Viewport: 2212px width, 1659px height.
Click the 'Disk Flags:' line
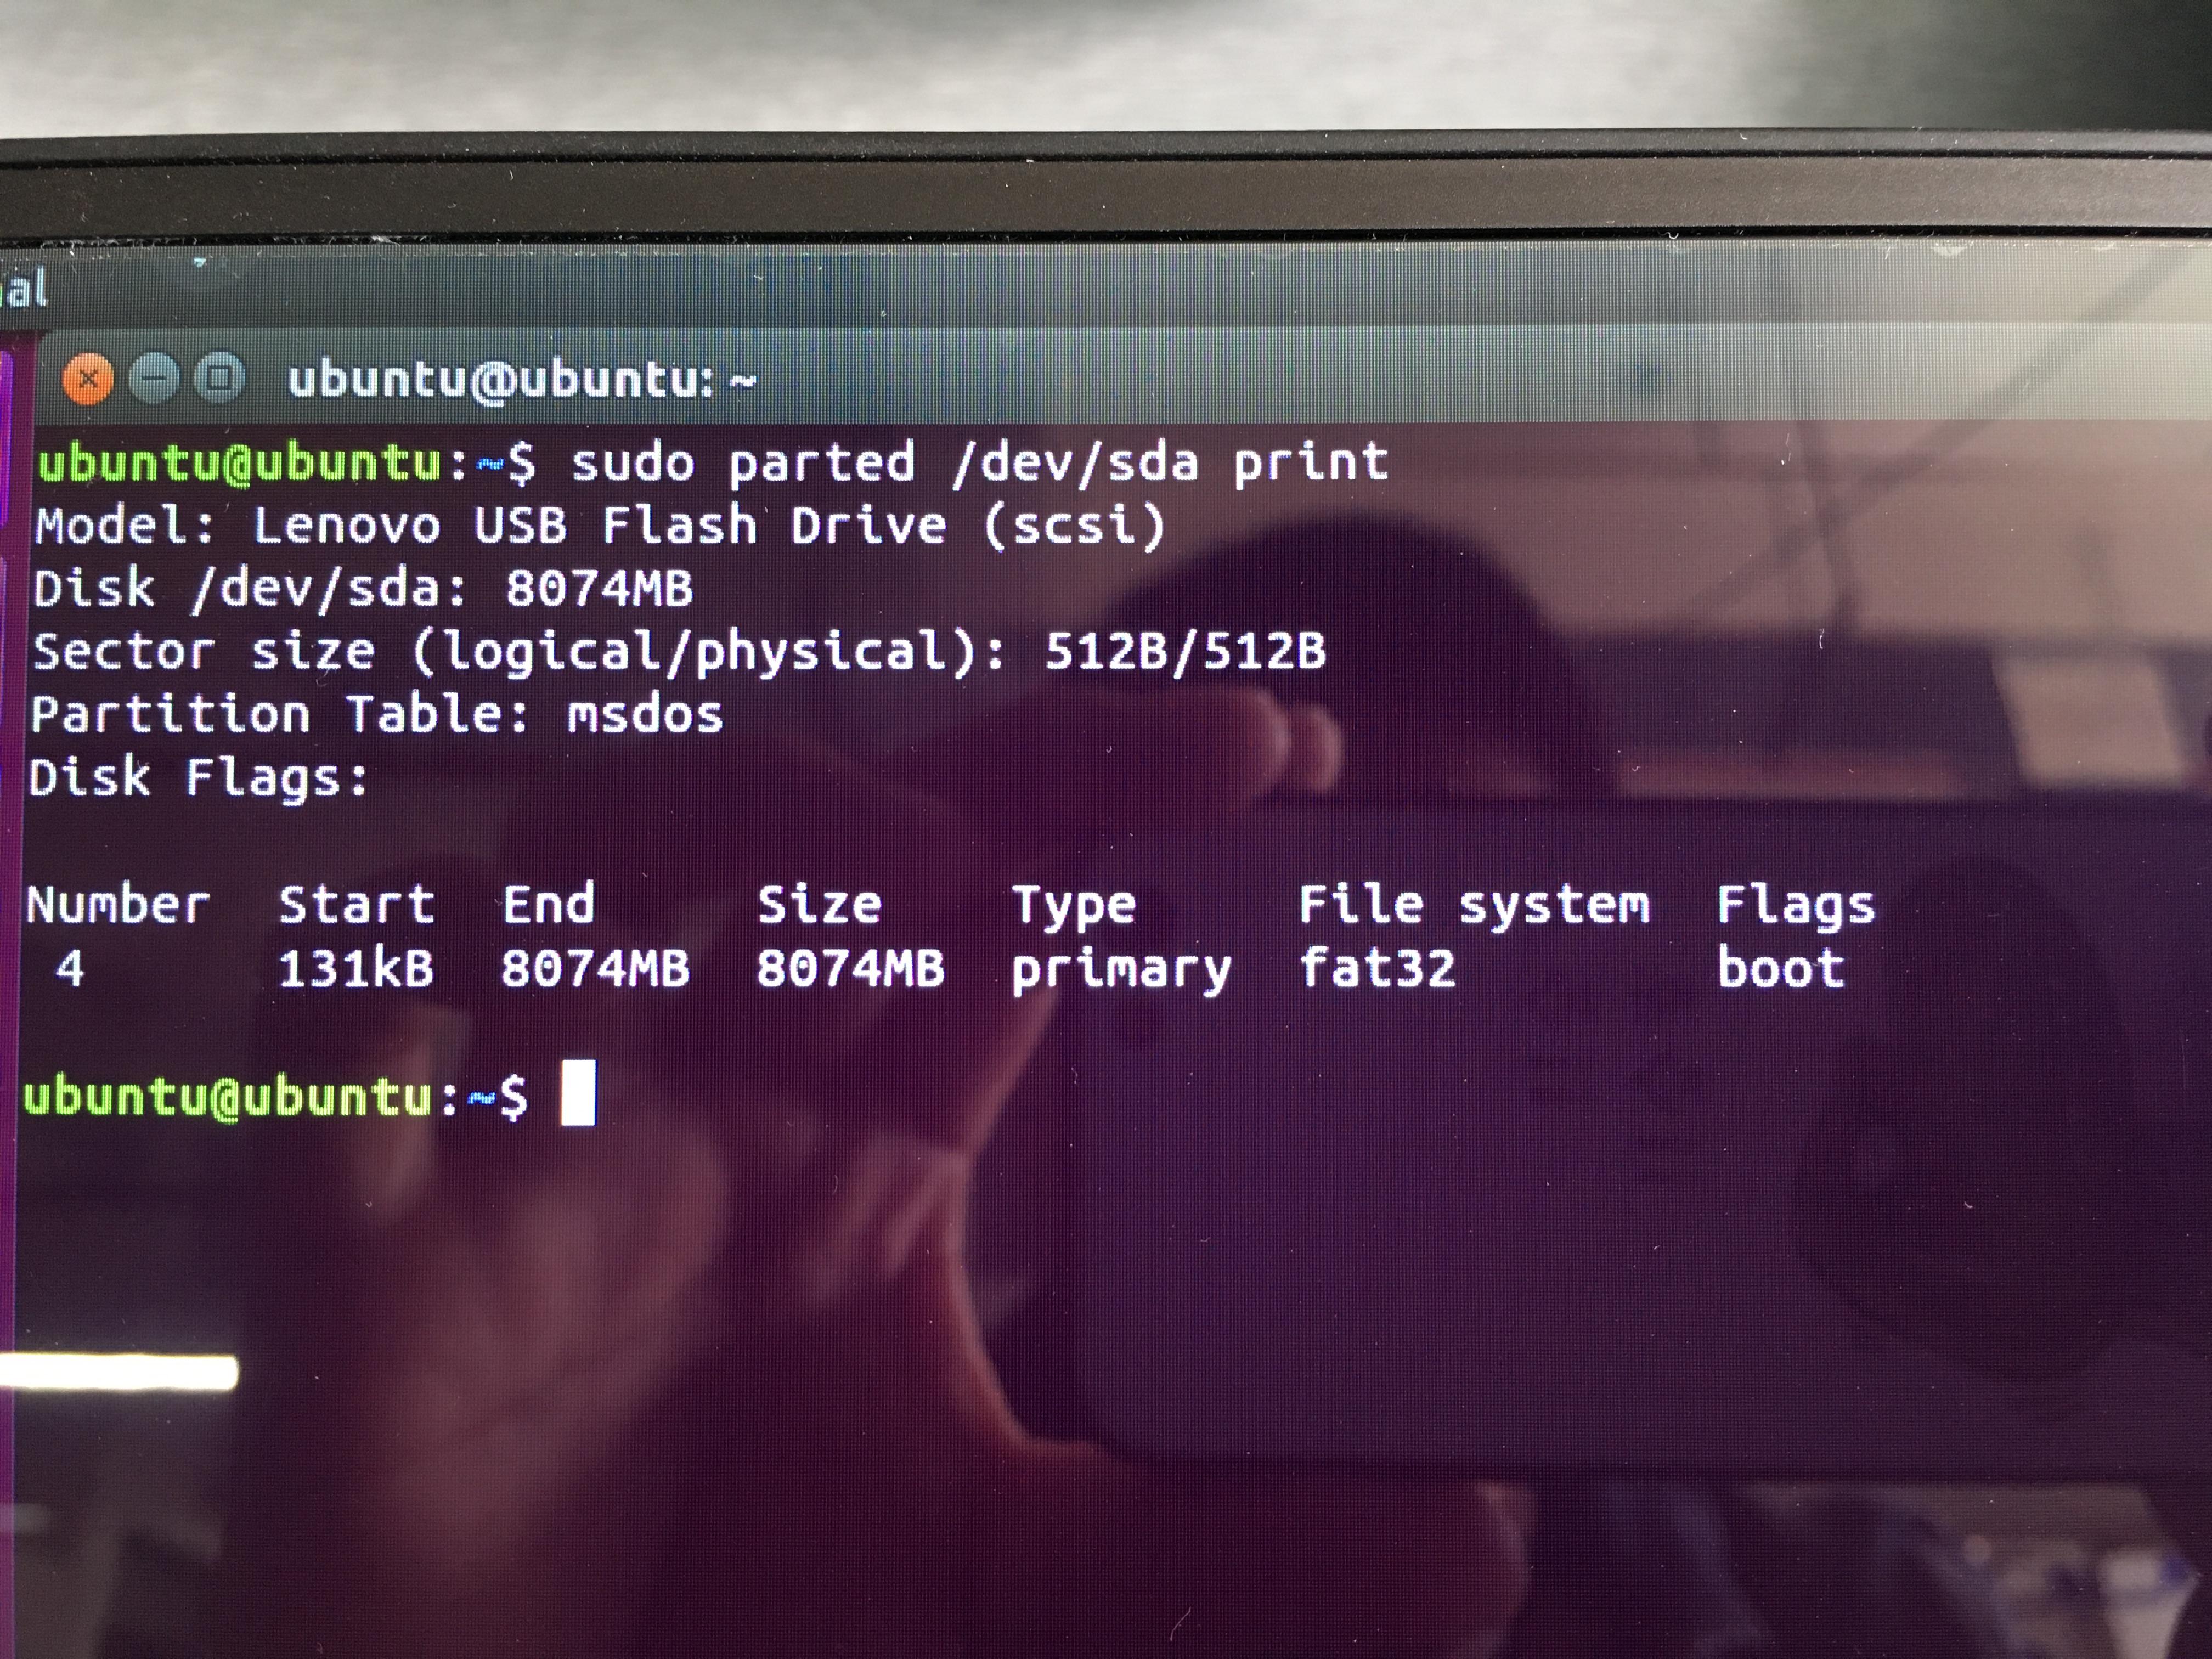coord(198,778)
